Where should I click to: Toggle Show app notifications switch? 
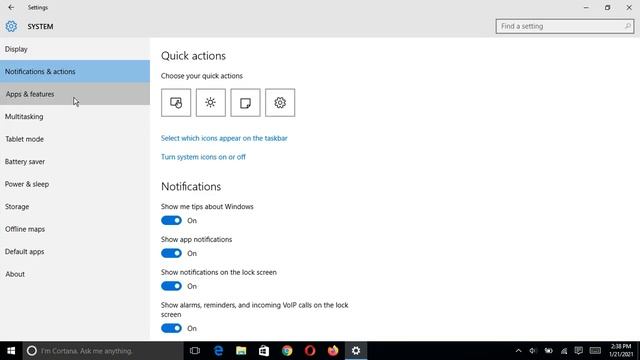coord(171,253)
